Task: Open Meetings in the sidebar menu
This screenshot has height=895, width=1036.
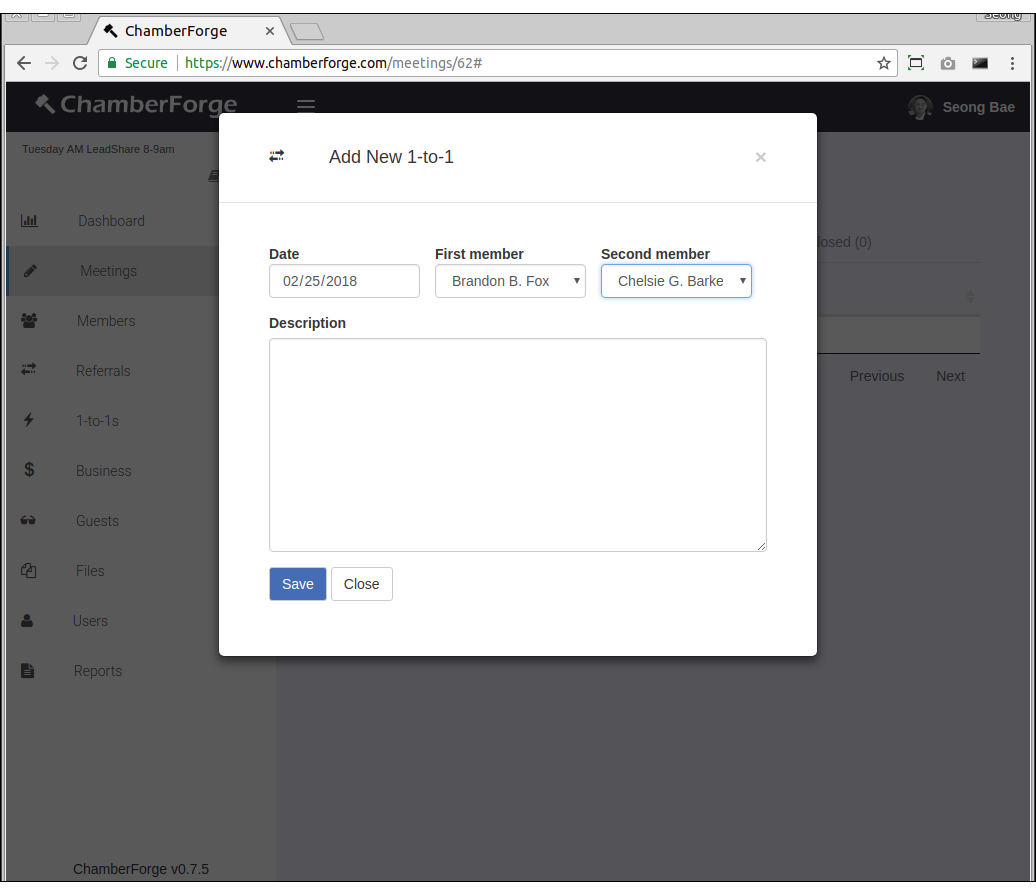Action: [x=108, y=271]
